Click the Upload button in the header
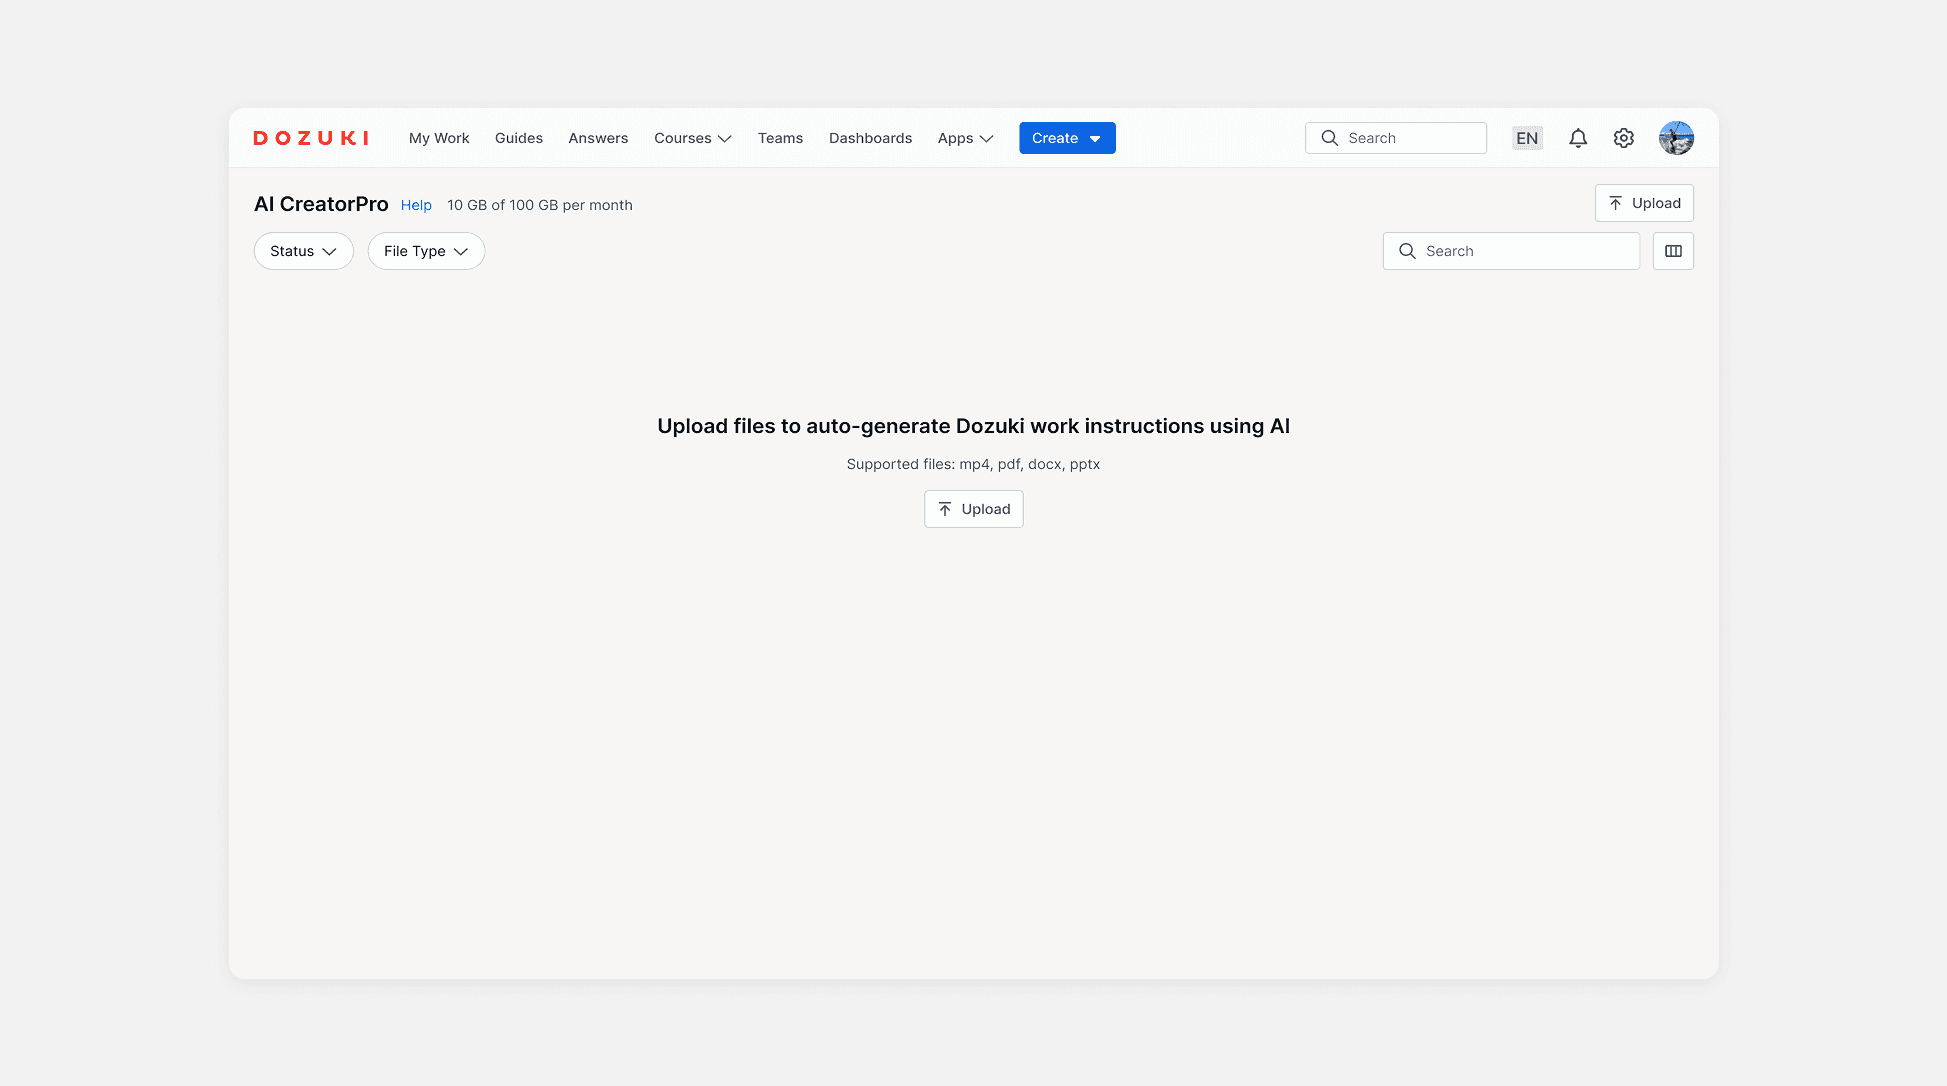The height and width of the screenshot is (1086, 1947). point(1644,203)
